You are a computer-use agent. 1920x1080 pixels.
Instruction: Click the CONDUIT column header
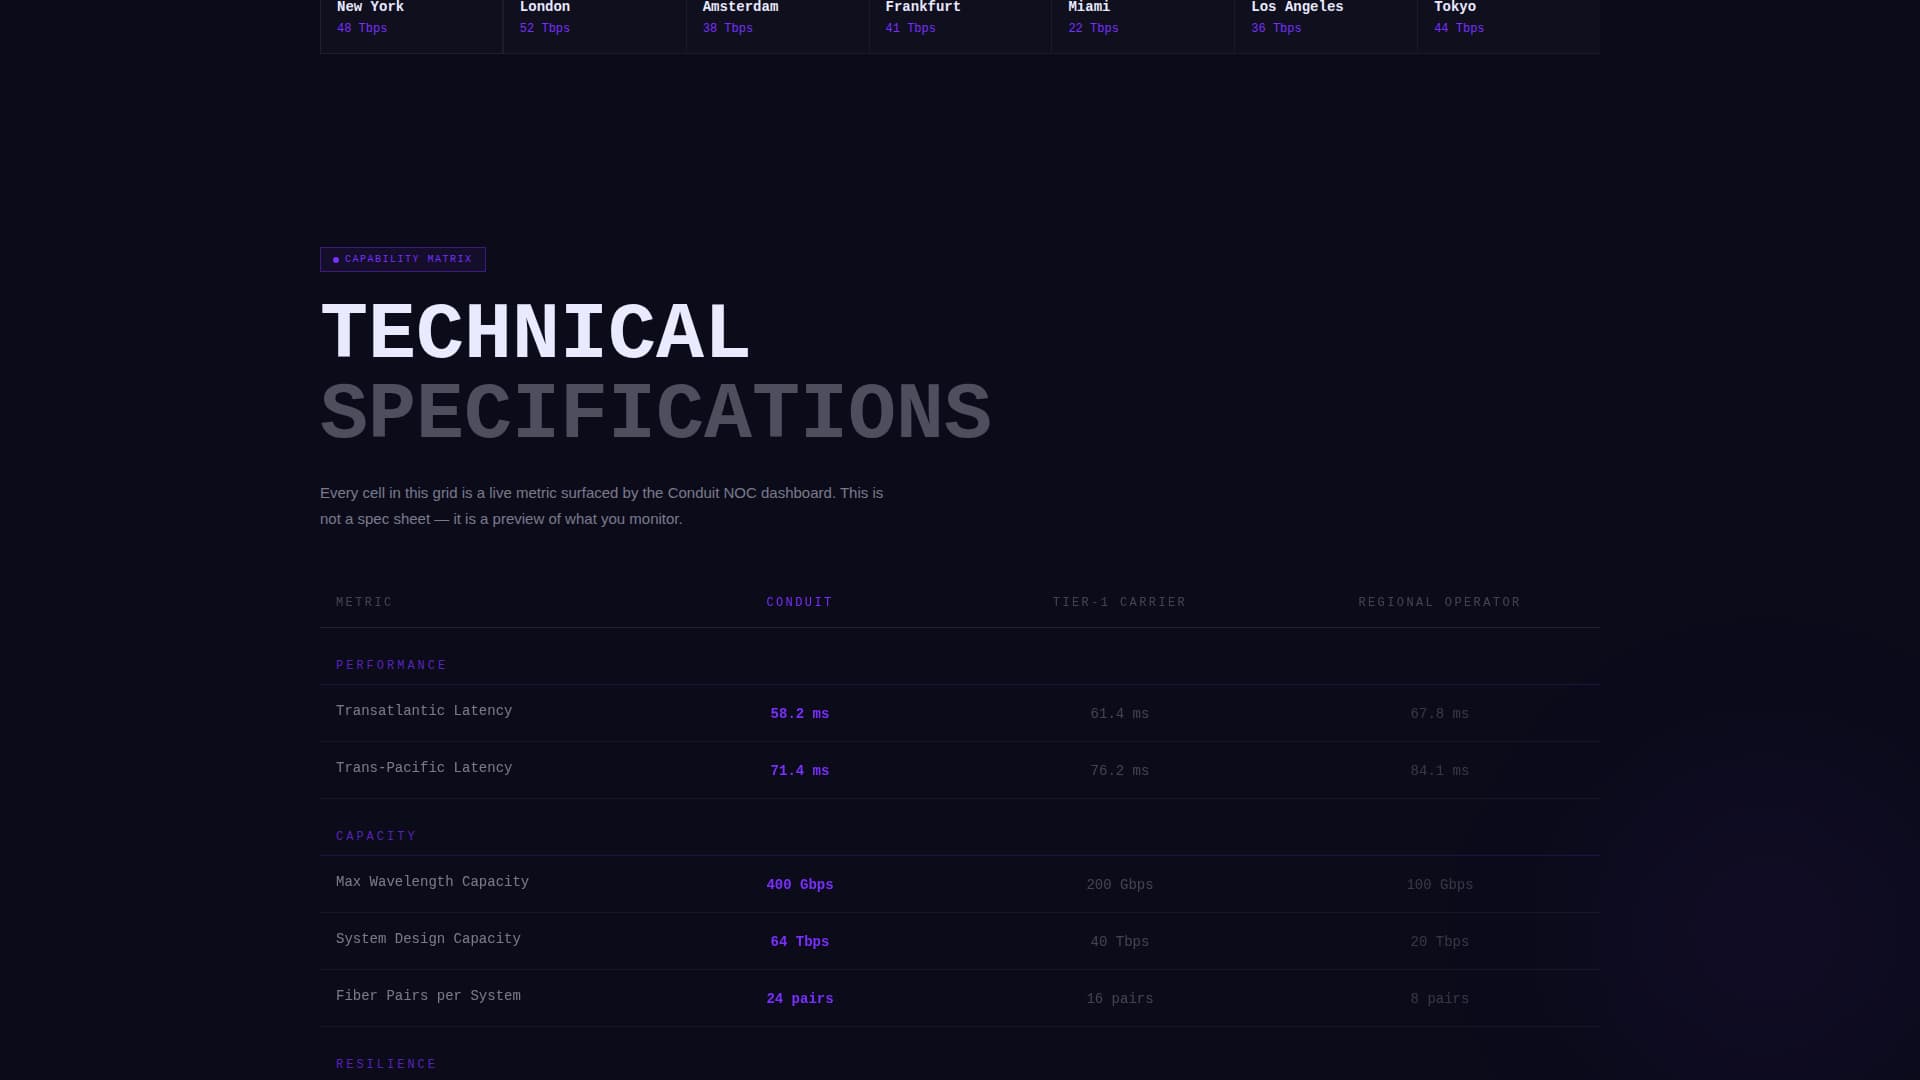click(799, 602)
